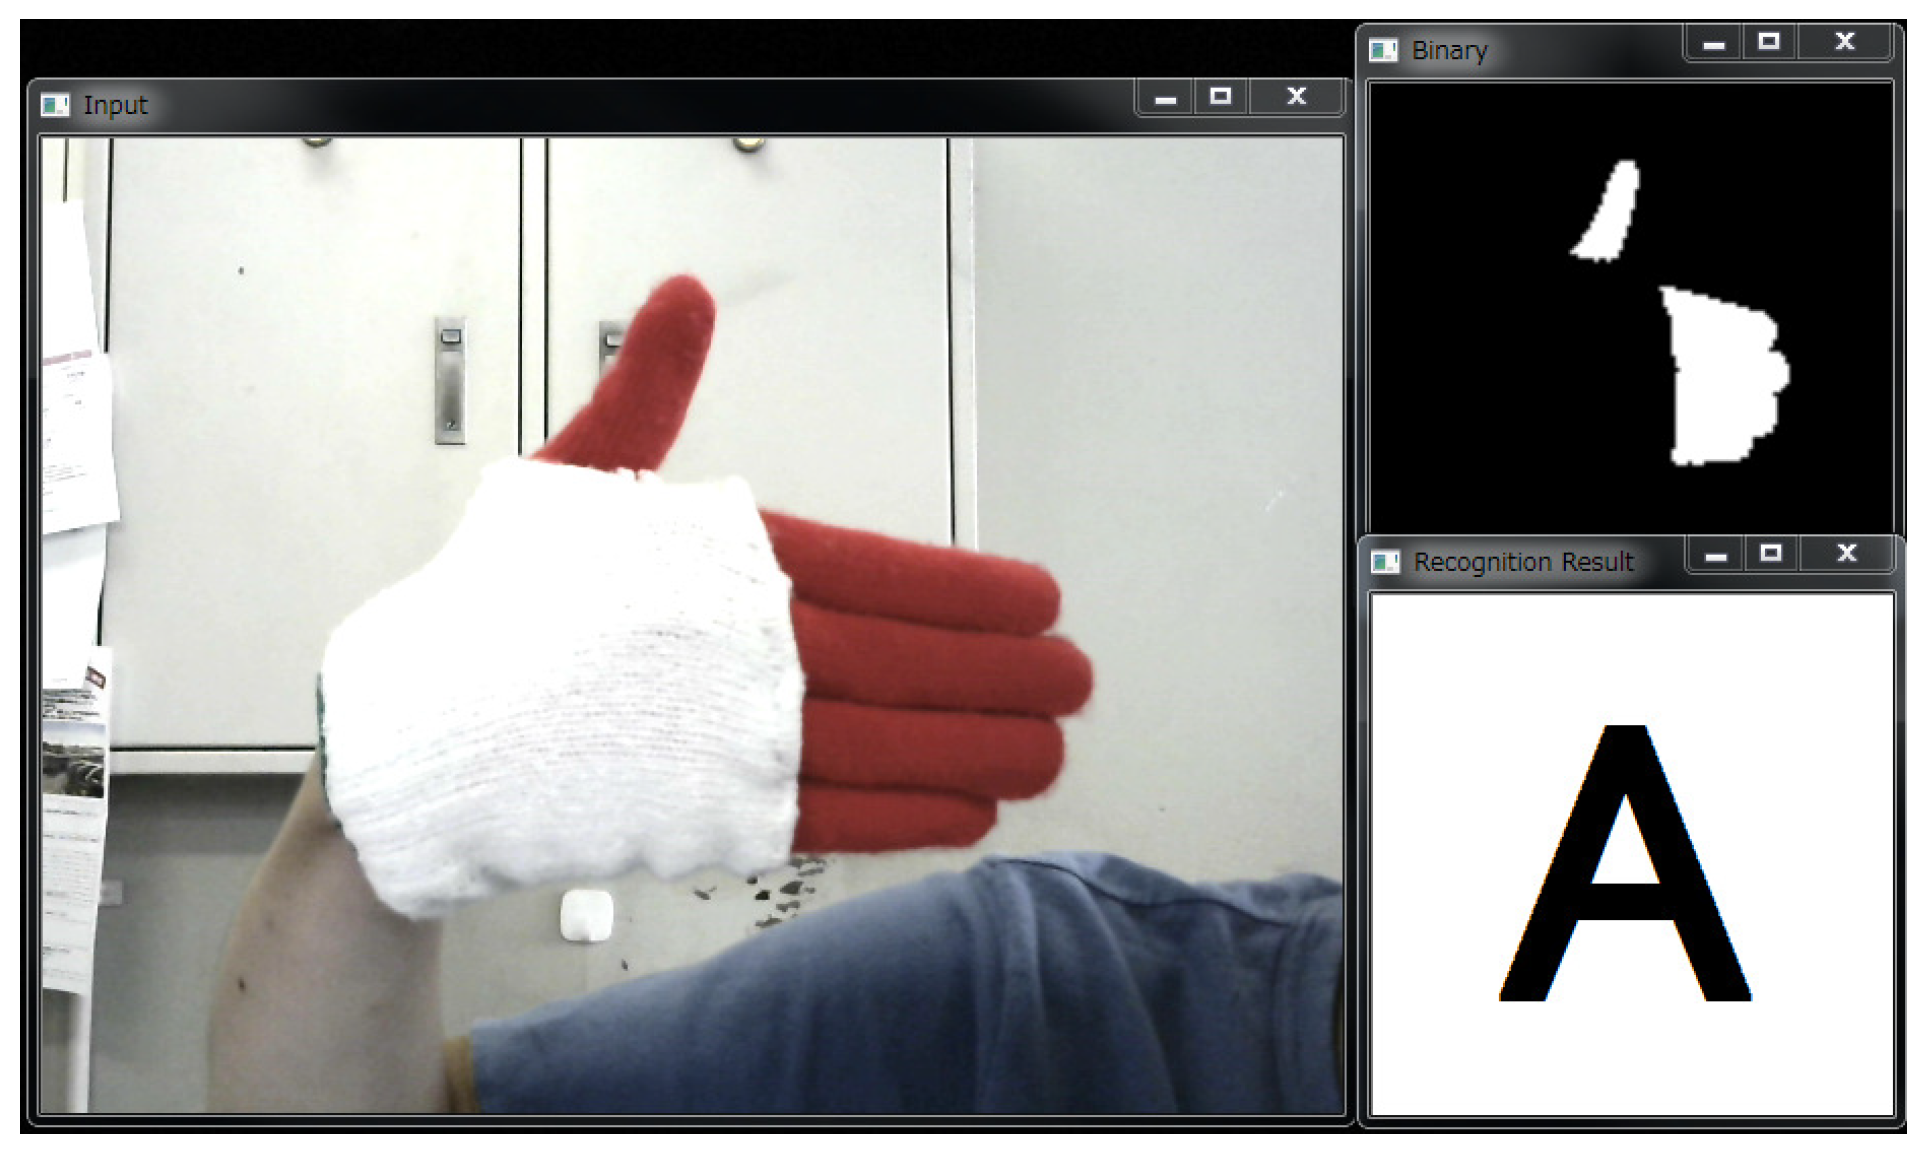Image resolution: width=1925 pixels, height=1157 pixels.
Task: Maximize the Binary window
Action: (x=1769, y=42)
